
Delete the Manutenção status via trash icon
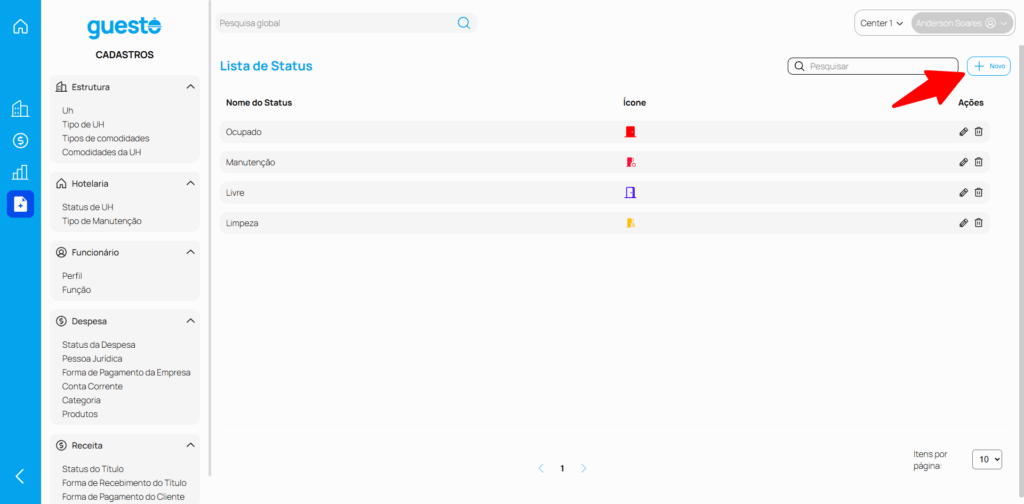979,162
